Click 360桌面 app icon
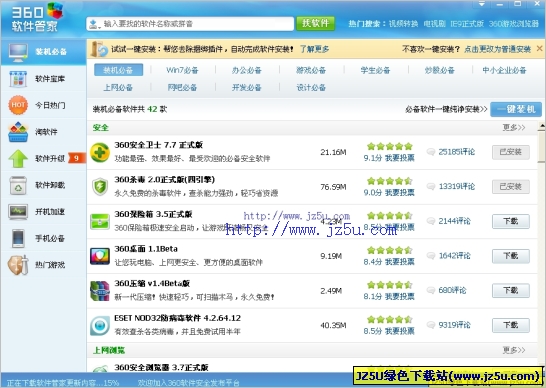The width and height of the screenshot is (546, 388). (x=100, y=256)
